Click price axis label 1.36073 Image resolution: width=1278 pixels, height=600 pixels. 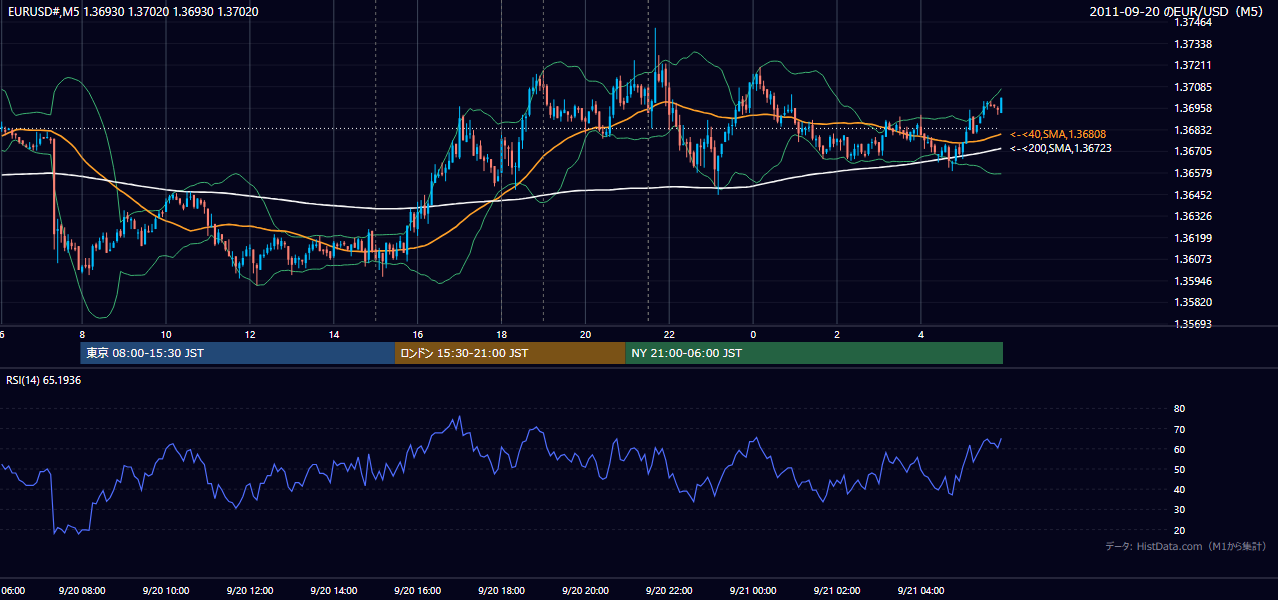tap(1194, 259)
